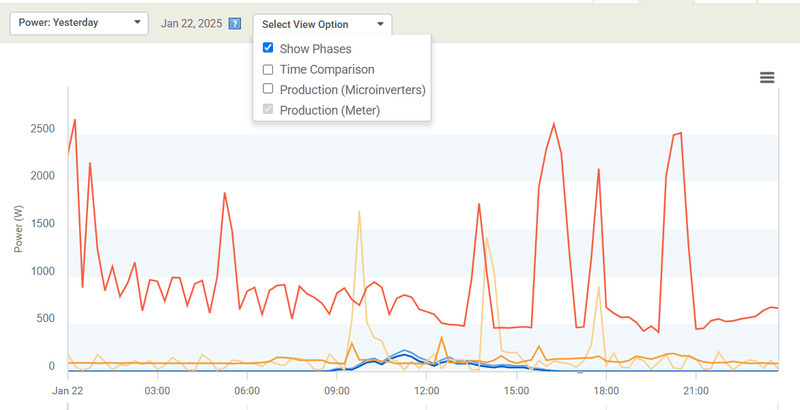Click the 2500 value on power axis
Viewport: 800px width, 410px height.
pos(42,129)
